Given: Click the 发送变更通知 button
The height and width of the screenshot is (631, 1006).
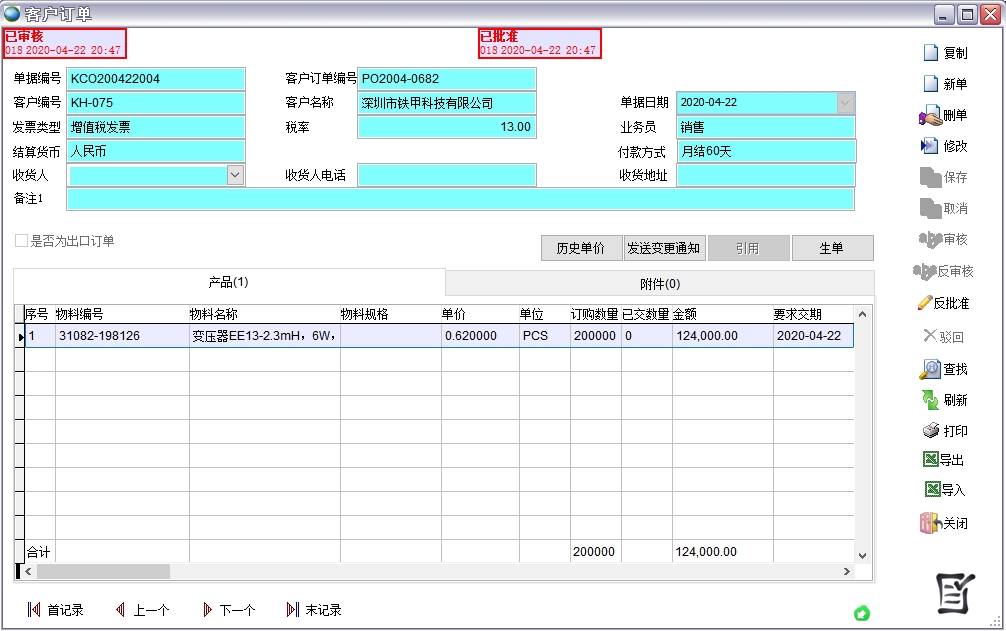Looking at the screenshot, I should coord(663,248).
